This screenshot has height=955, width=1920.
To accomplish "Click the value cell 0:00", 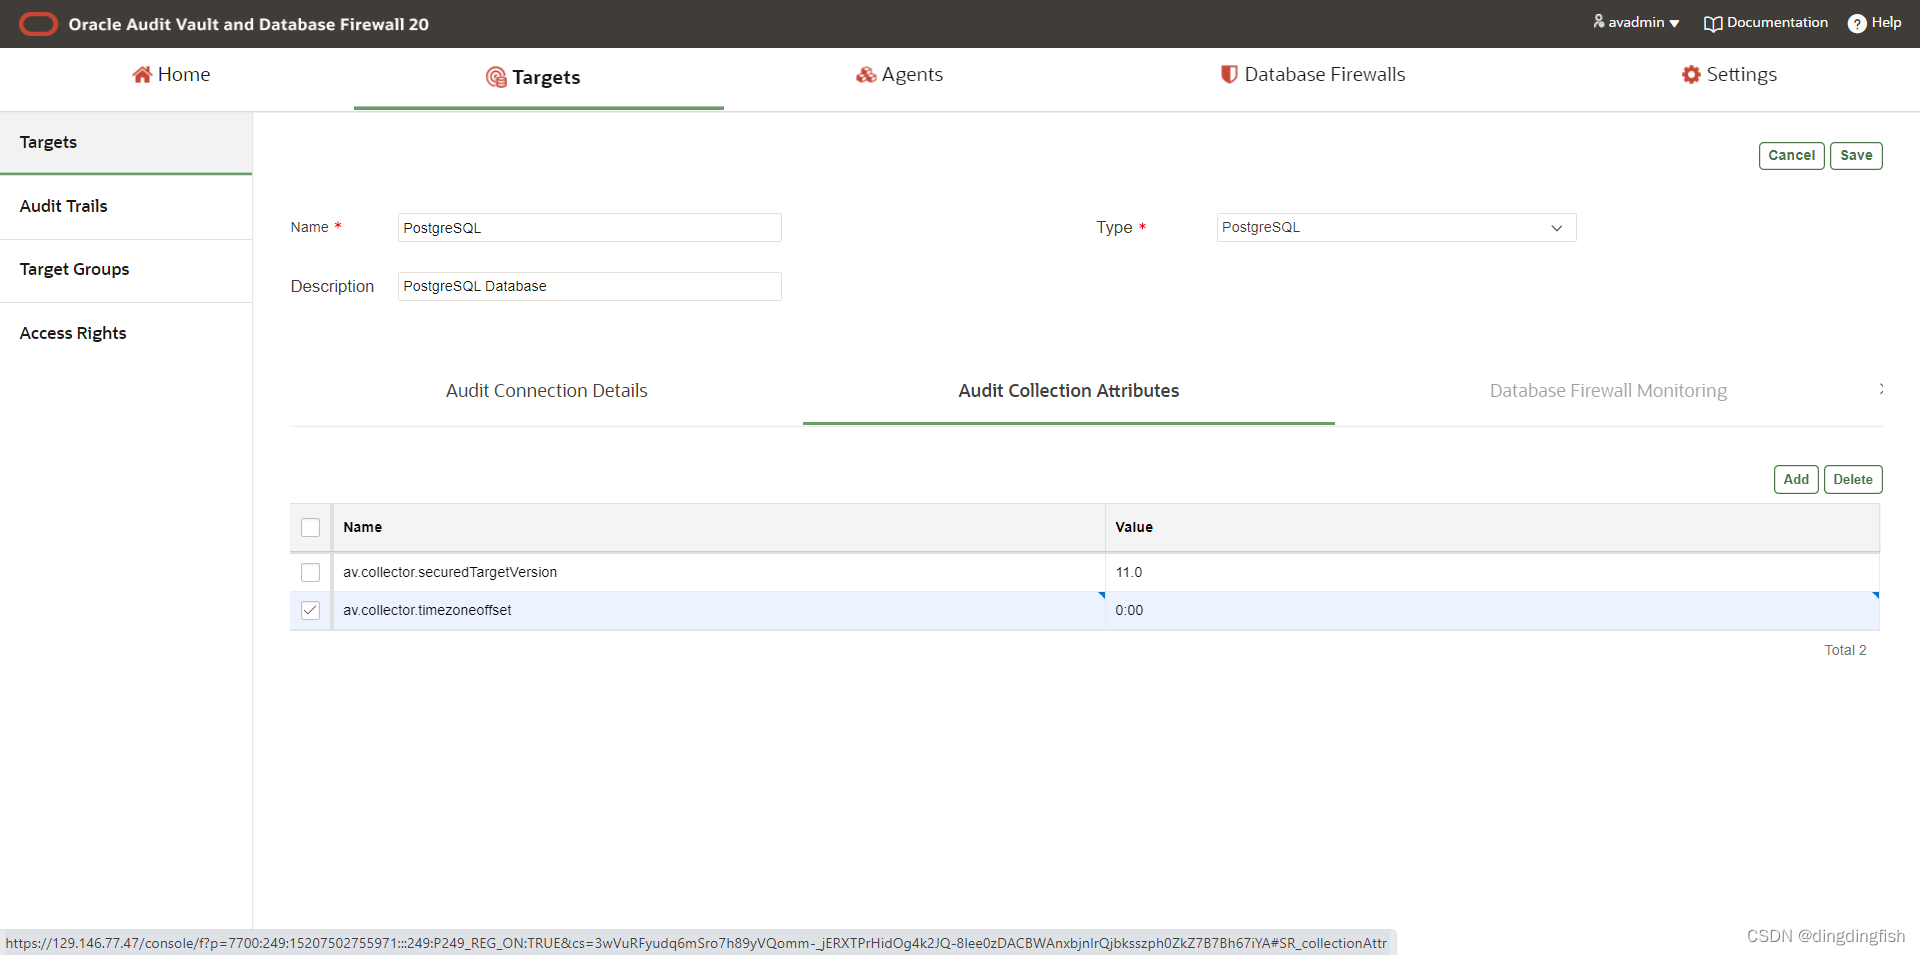I will 1492,610.
